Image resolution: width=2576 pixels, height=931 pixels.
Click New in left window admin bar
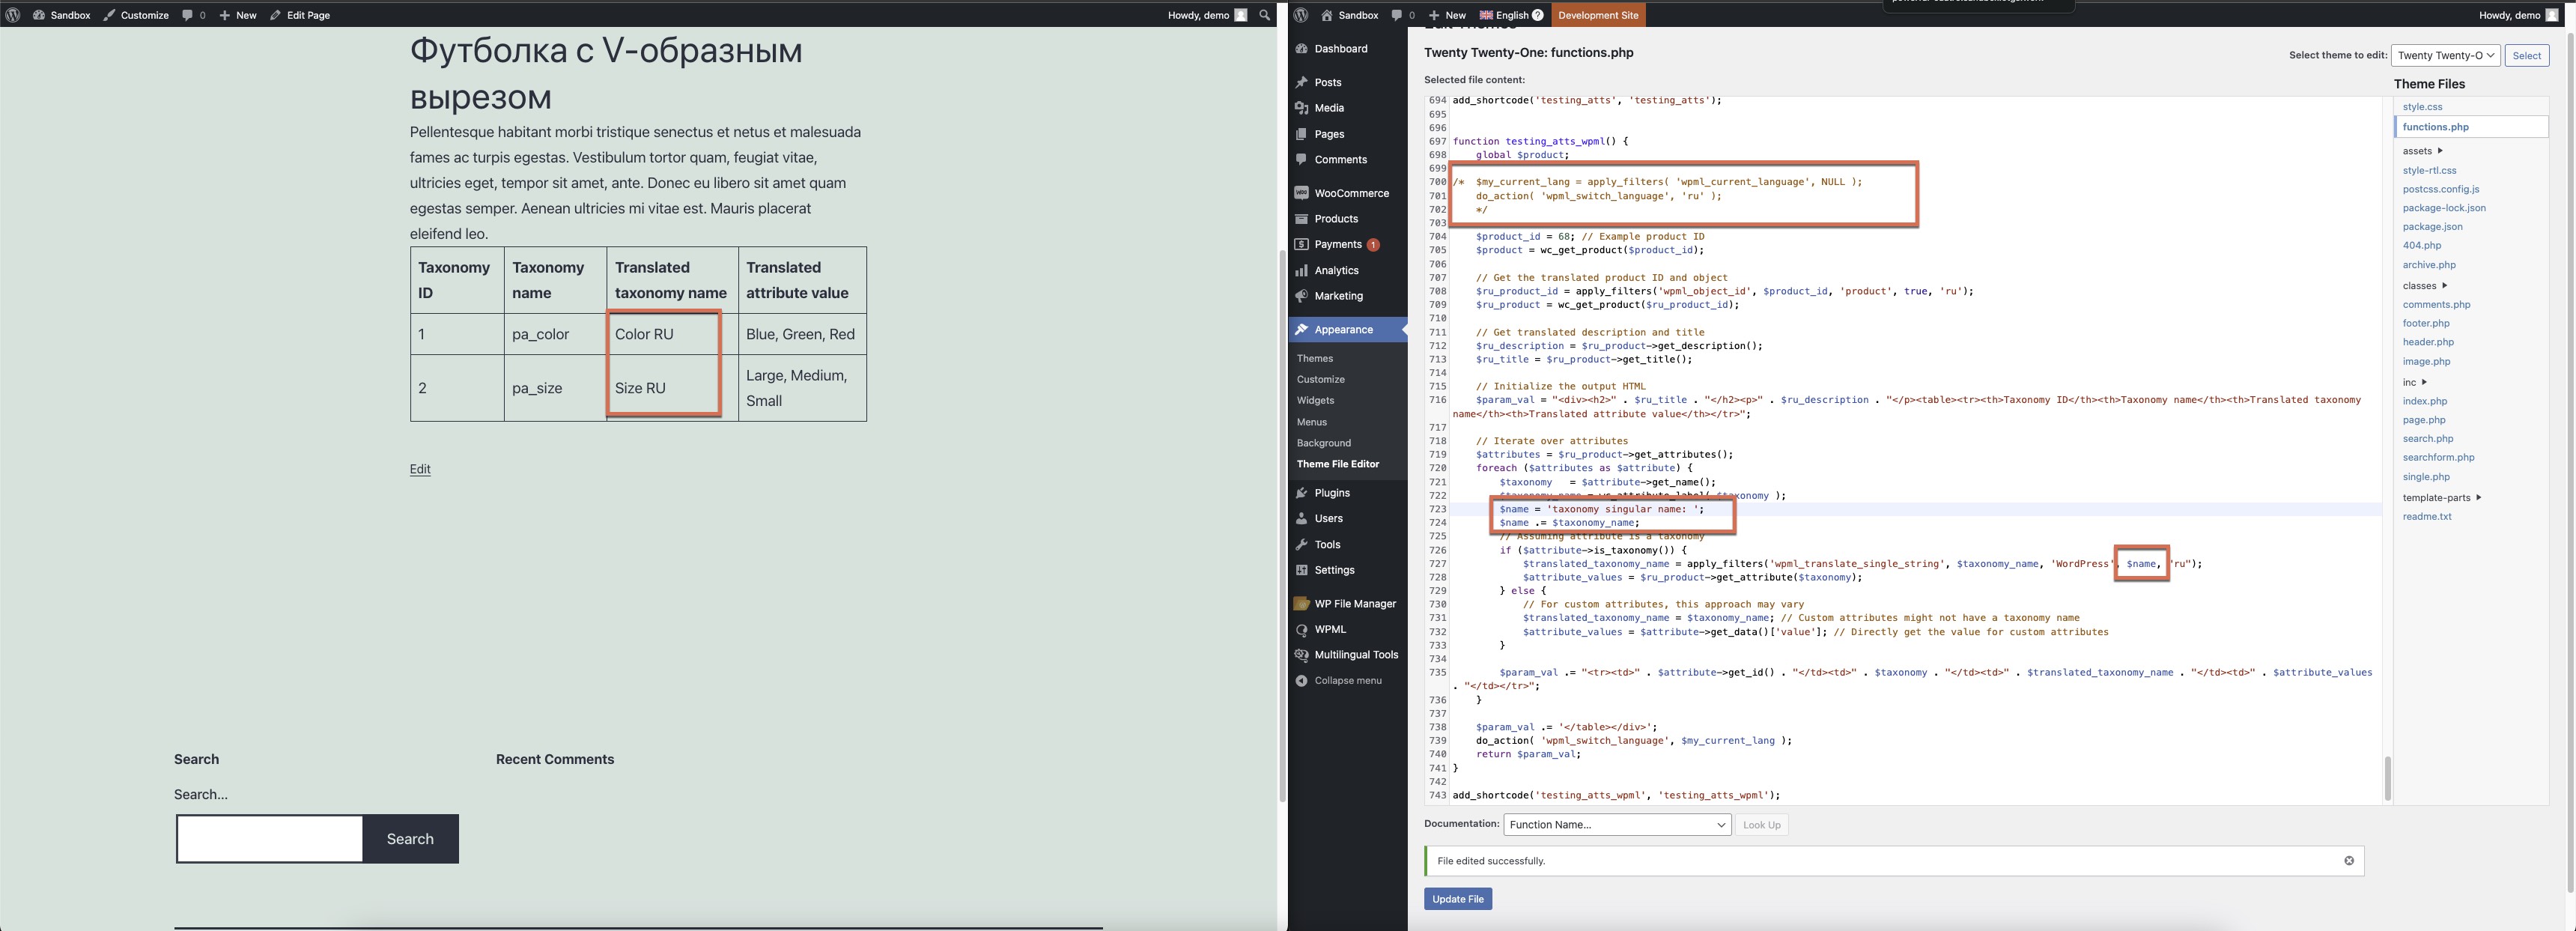click(x=238, y=15)
